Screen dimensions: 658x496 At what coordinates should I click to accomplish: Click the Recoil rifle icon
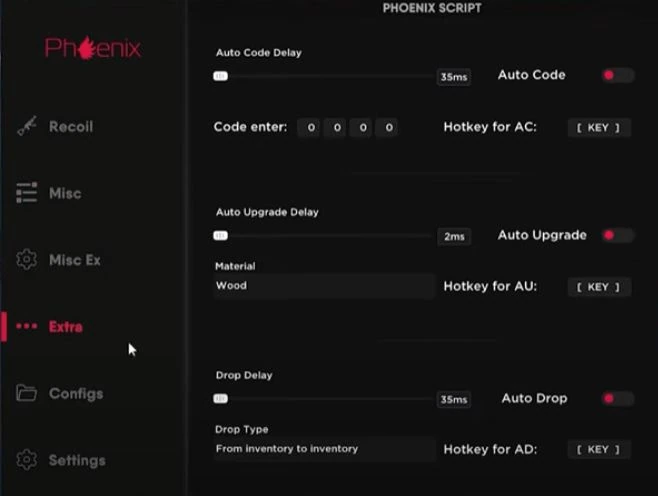27,126
